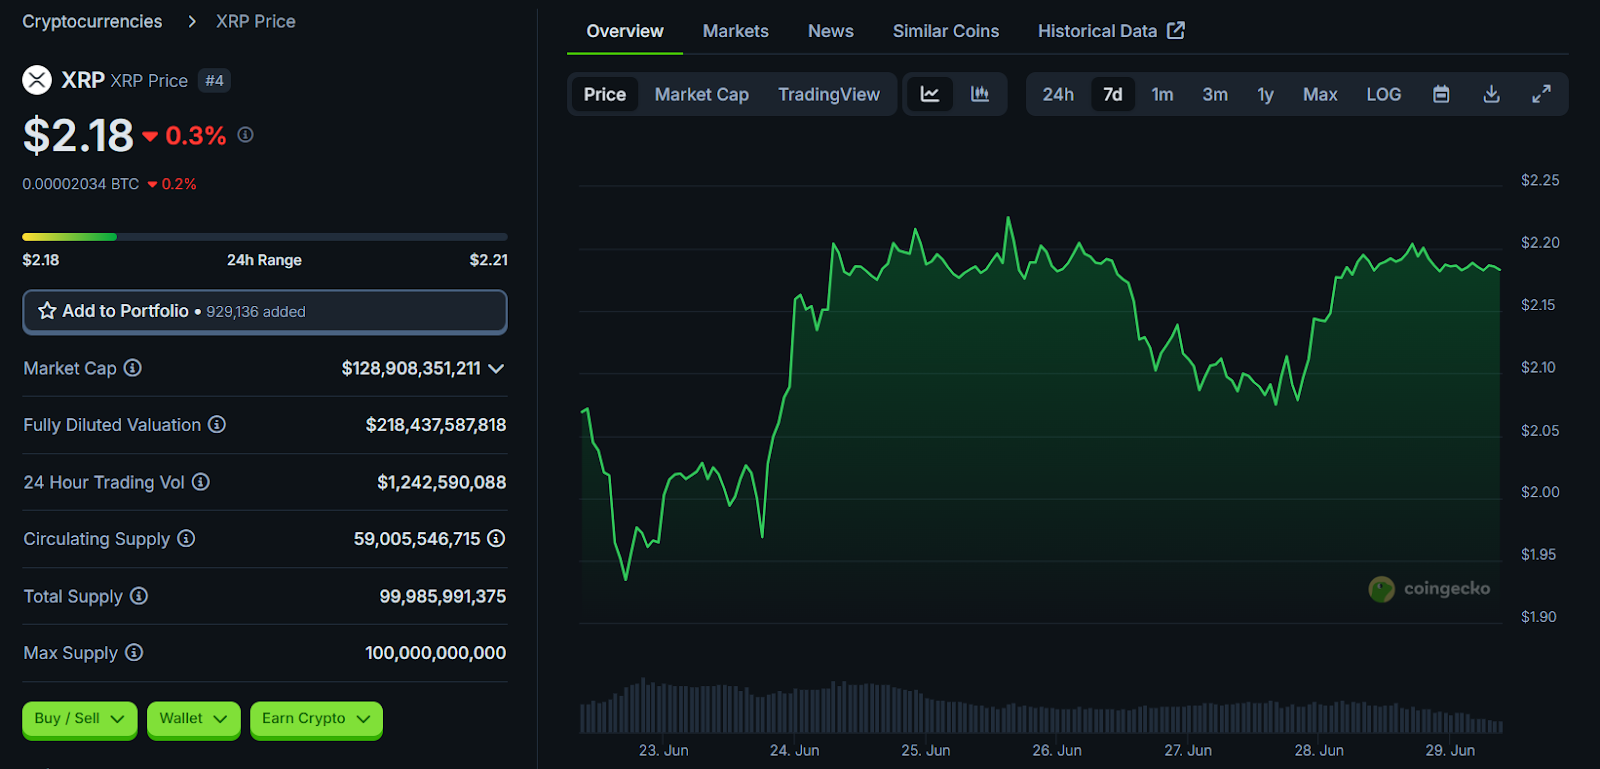Open Market Cap info tooltip icon
The height and width of the screenshot is (769, 1600).
click(132, 368)
